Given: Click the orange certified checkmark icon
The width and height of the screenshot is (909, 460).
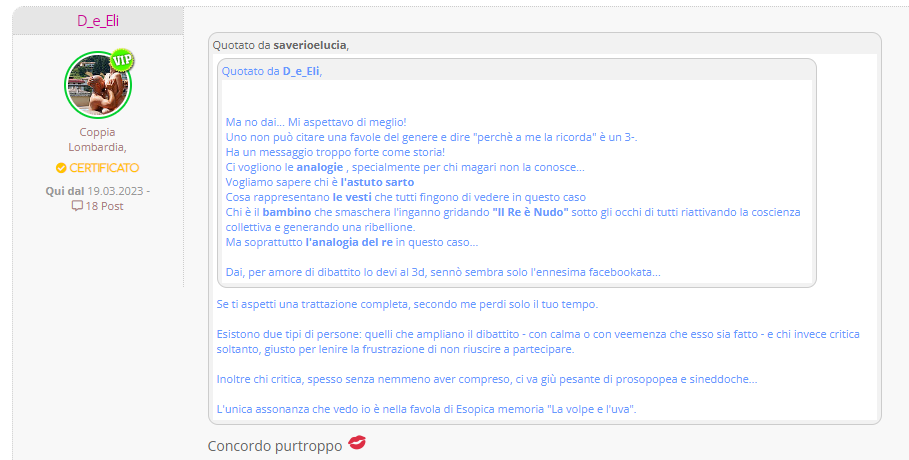Looking at the screenshot, I should (x=61, y=168).
